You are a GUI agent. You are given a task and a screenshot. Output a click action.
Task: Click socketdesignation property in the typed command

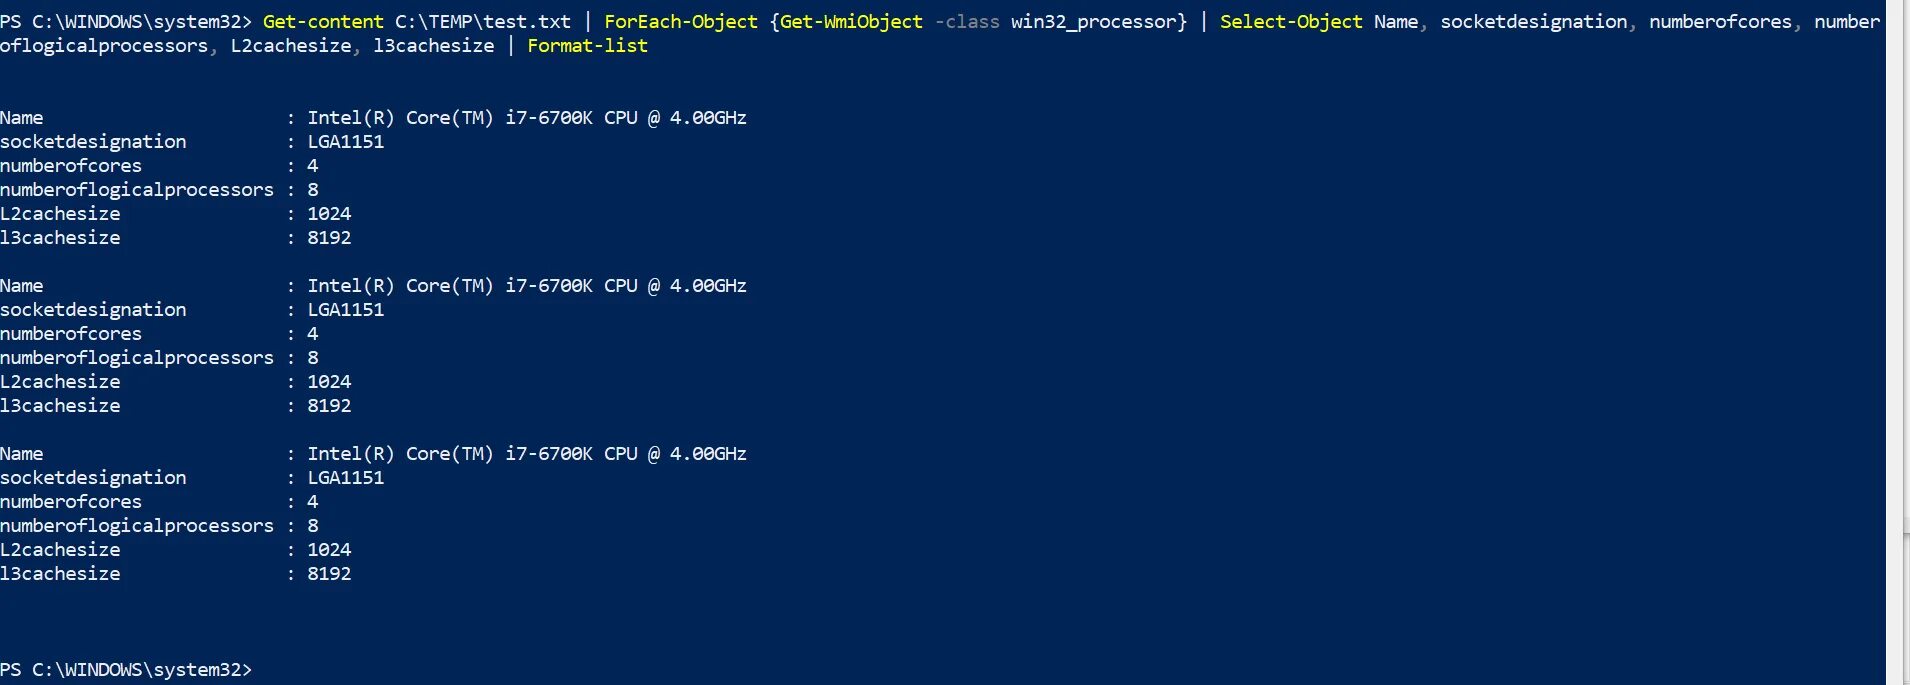(x=1534, y=21)
